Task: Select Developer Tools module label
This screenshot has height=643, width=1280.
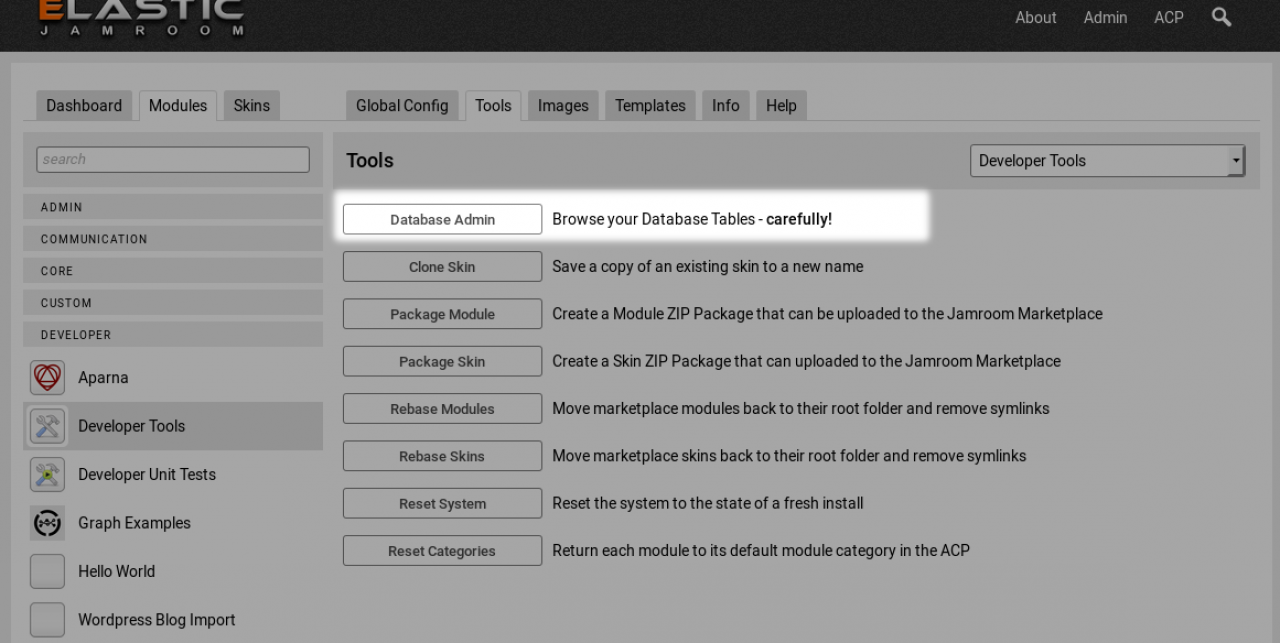Action: pyautogui.click(x=132, y=426)
